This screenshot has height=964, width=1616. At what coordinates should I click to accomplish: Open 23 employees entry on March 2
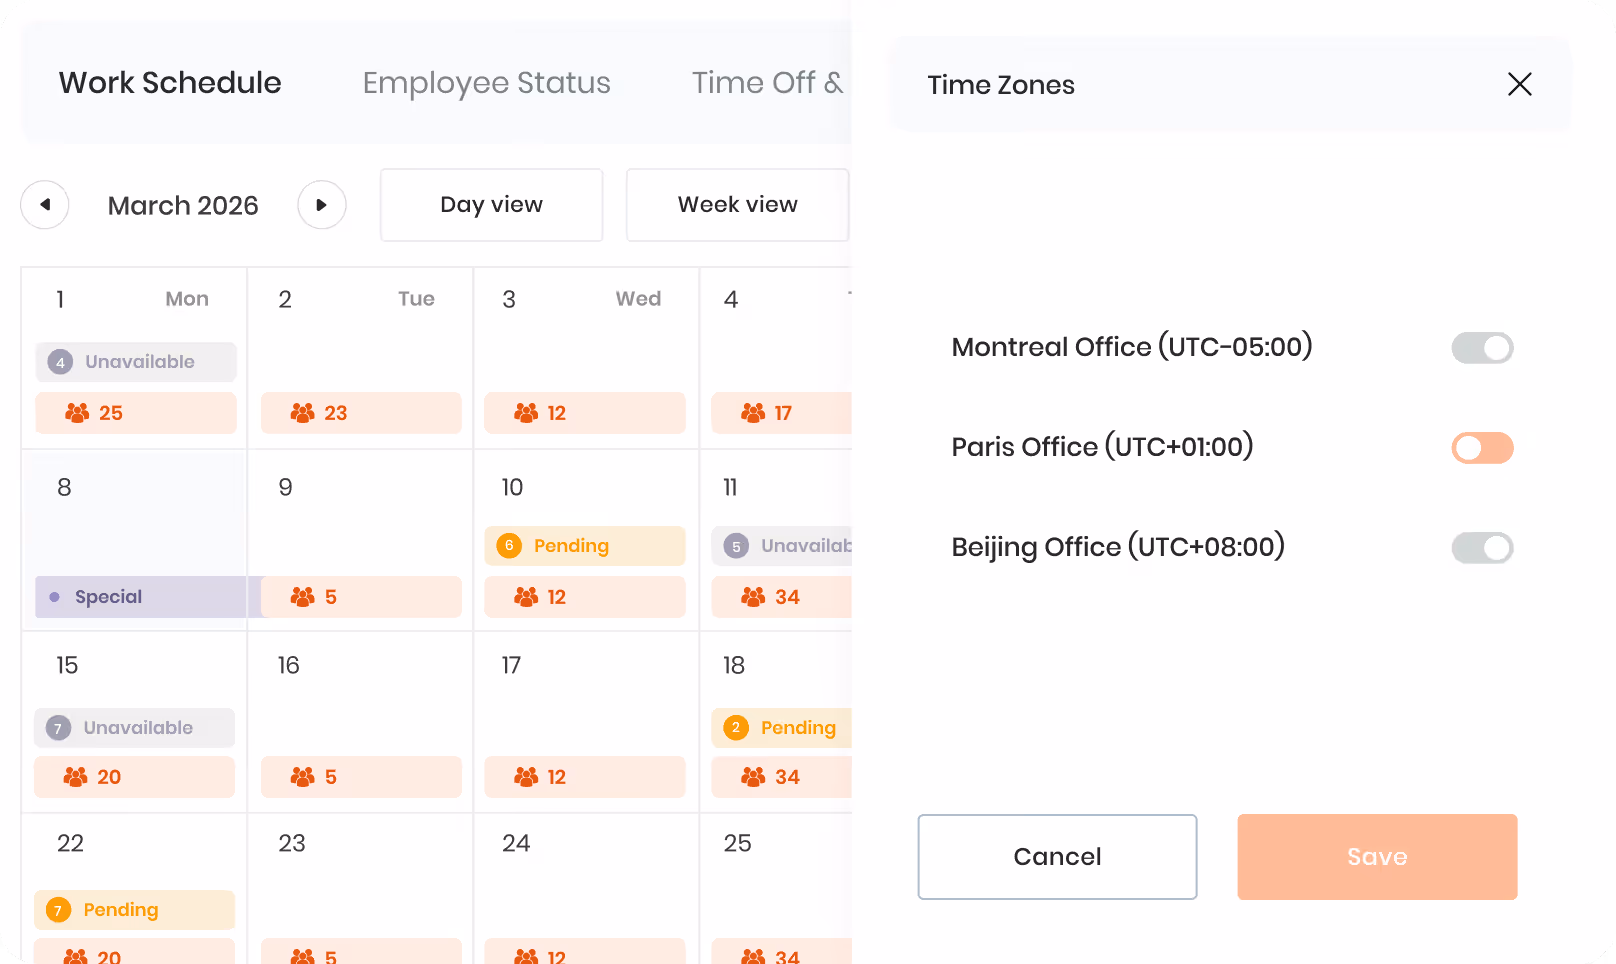[361, 413]
